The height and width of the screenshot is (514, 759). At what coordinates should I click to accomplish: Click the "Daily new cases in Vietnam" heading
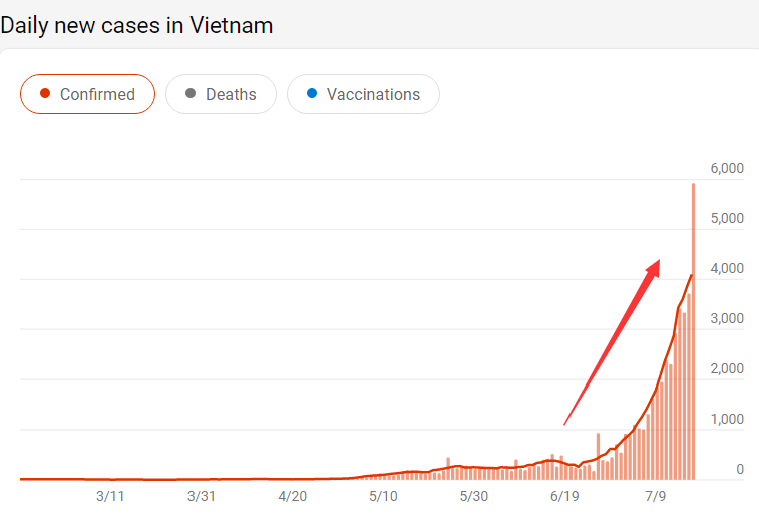tap(137, 25)
